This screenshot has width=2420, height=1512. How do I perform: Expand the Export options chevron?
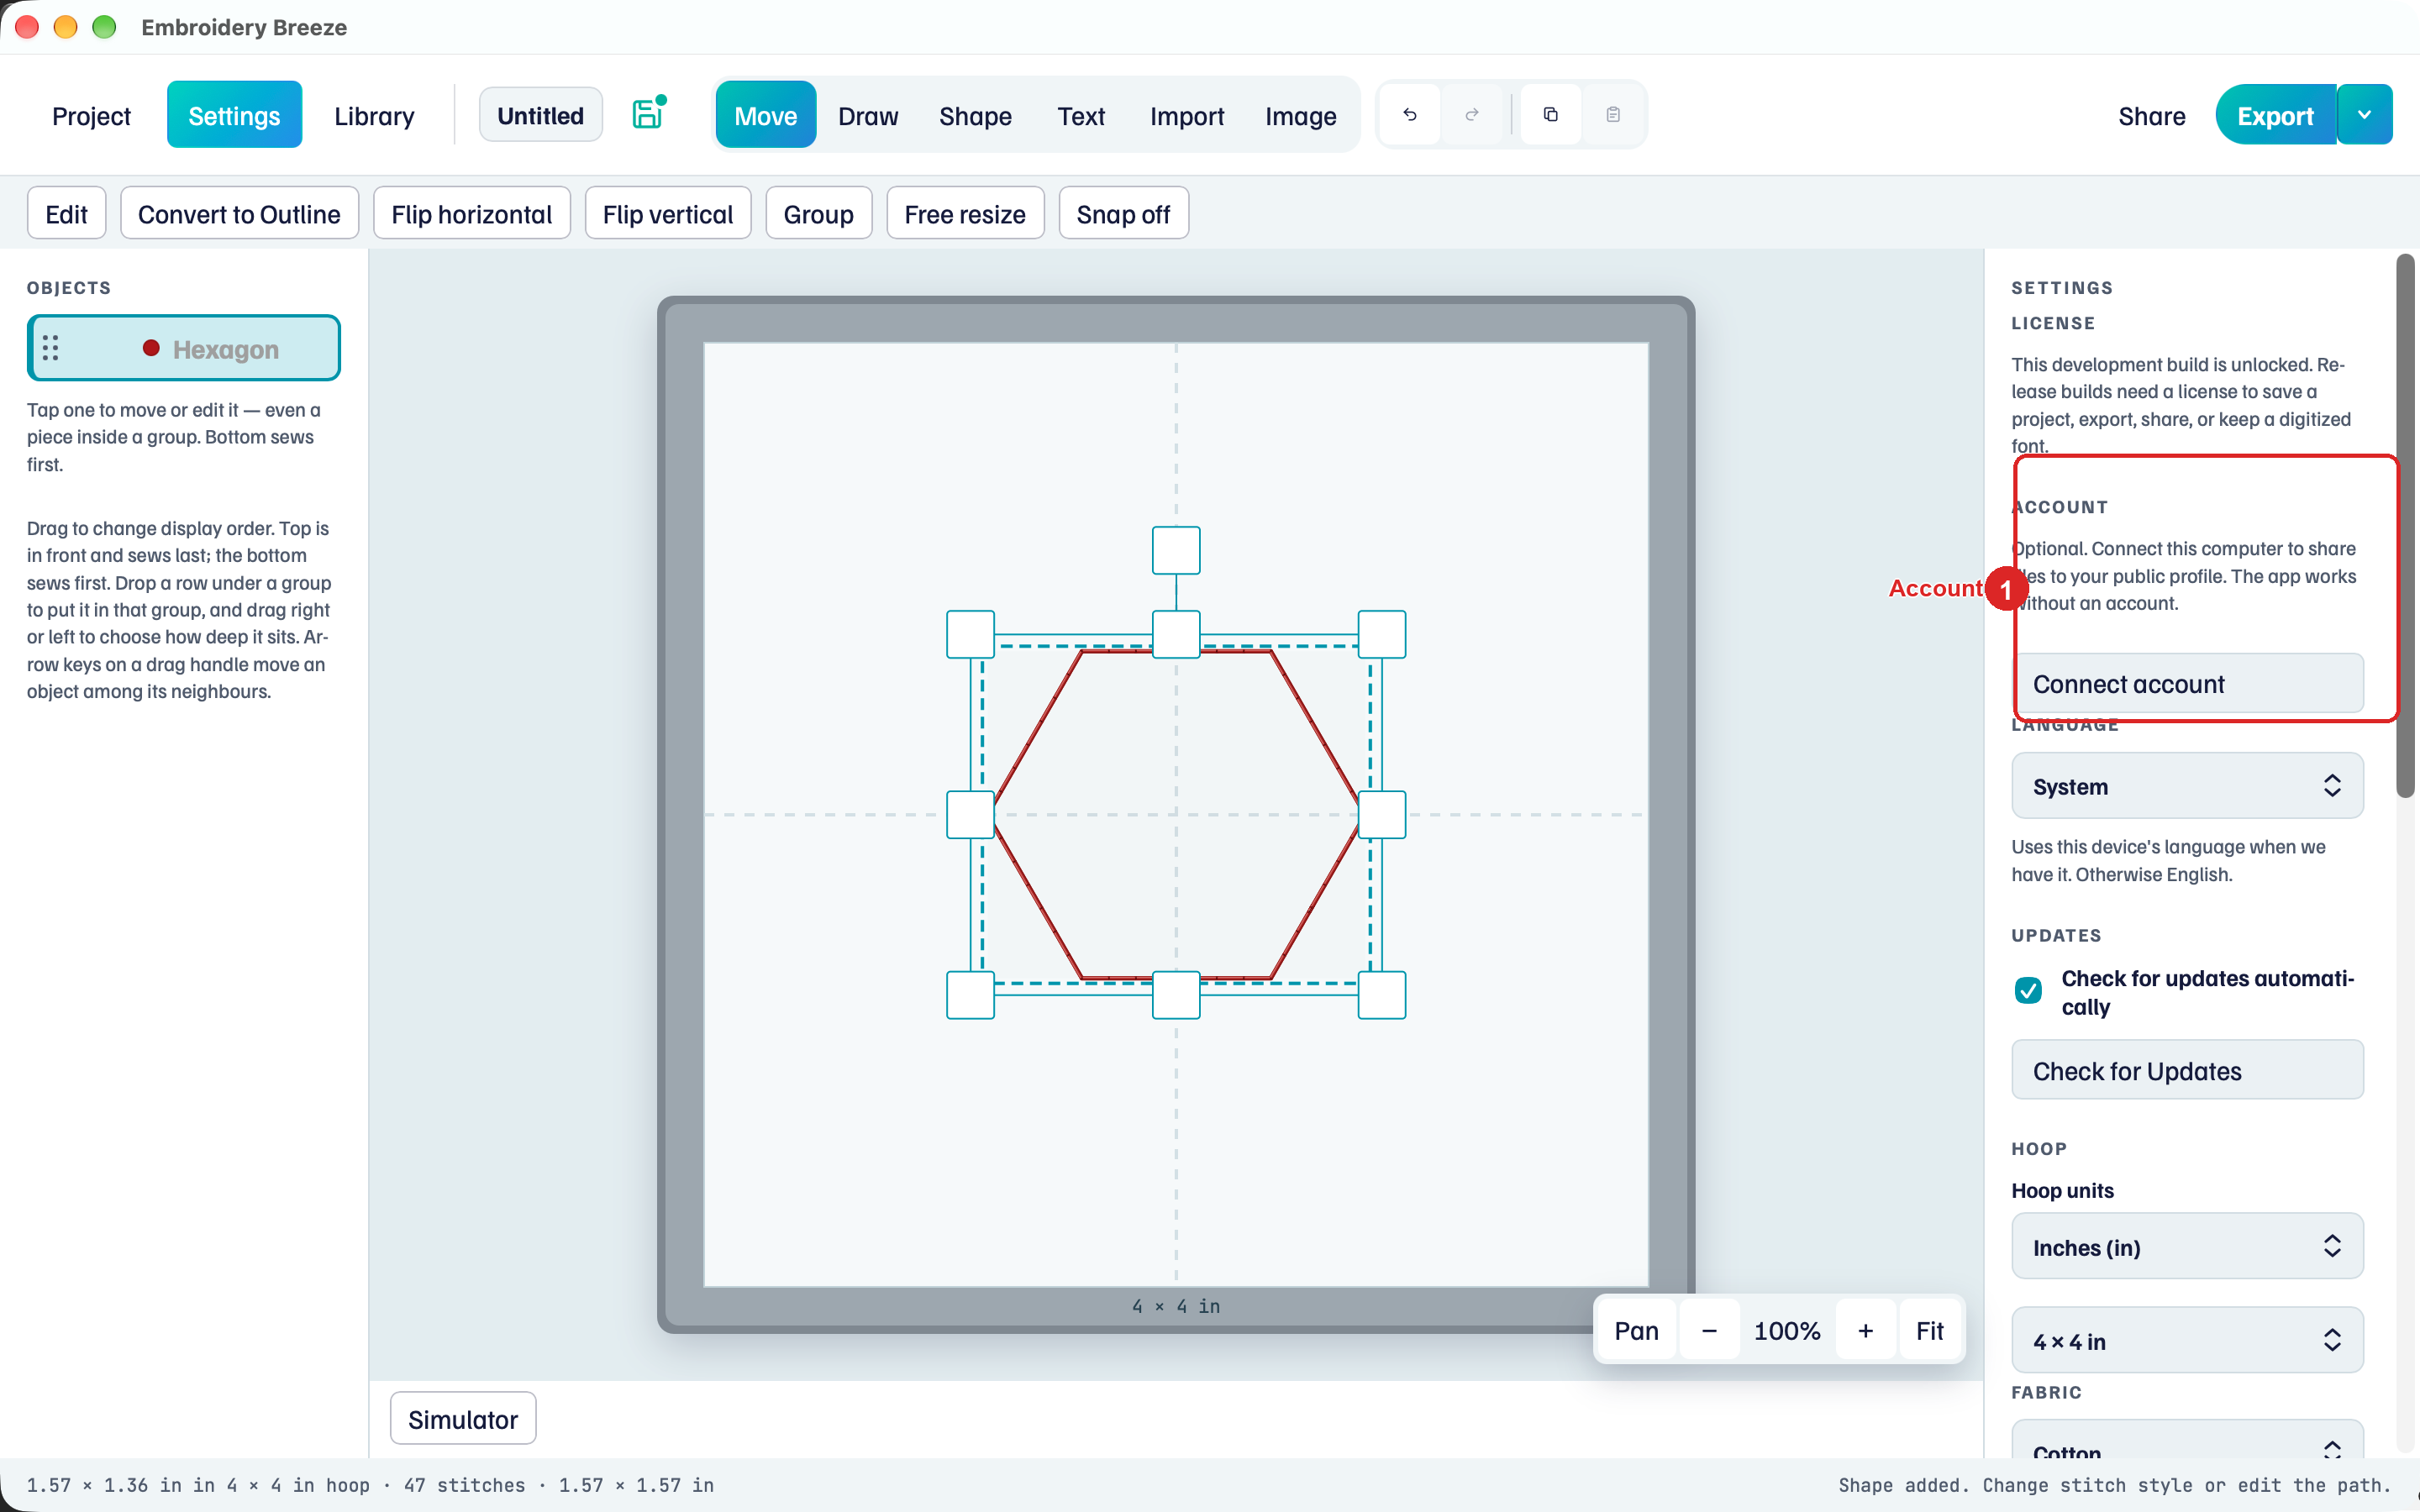click(2364, 115)
